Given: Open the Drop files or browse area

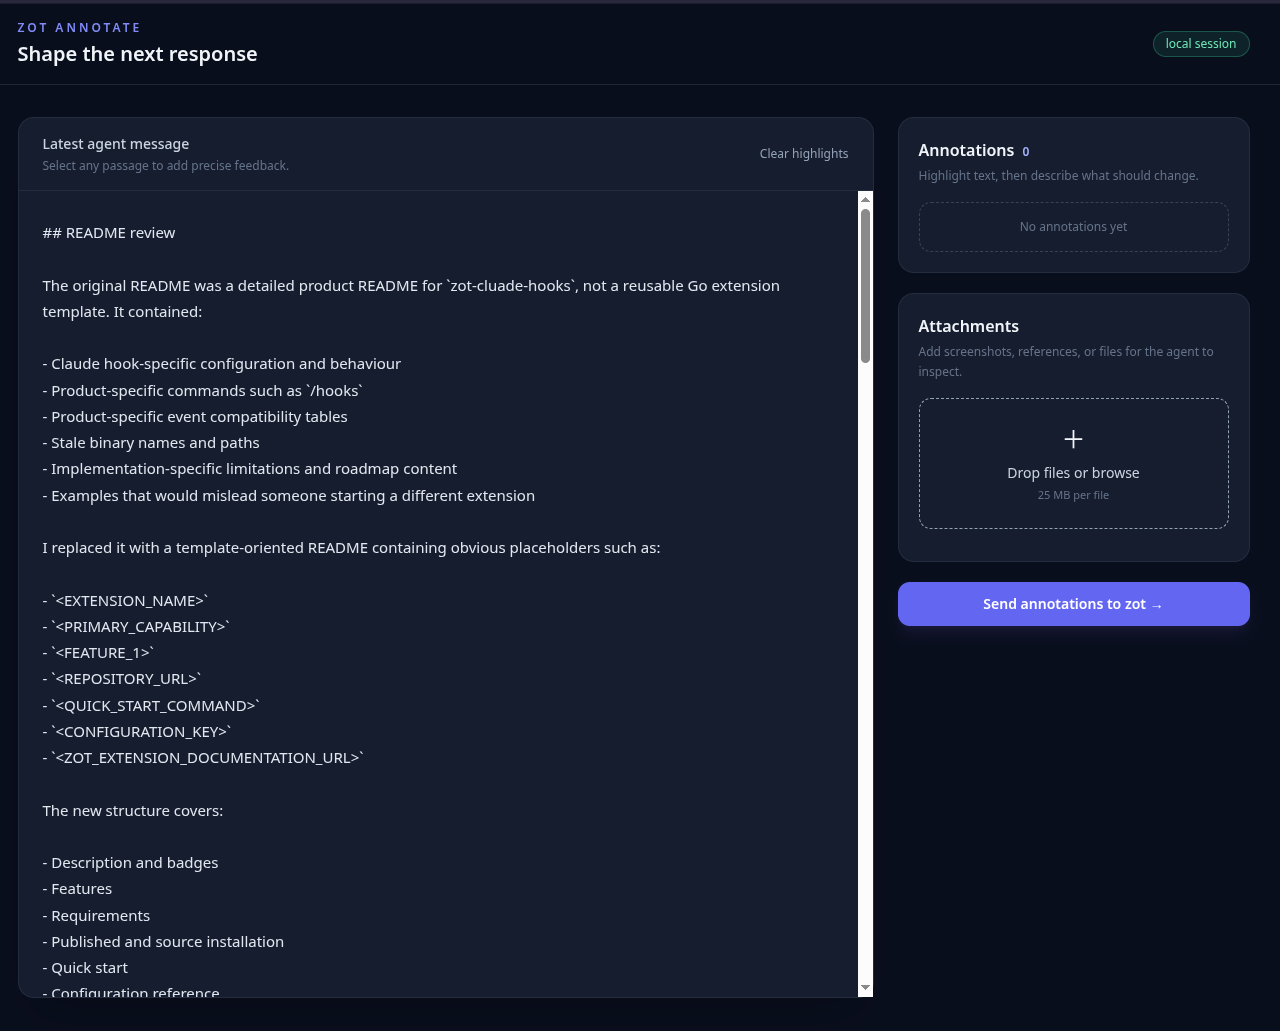Looking at the screenshot, I should point(1074,464).
